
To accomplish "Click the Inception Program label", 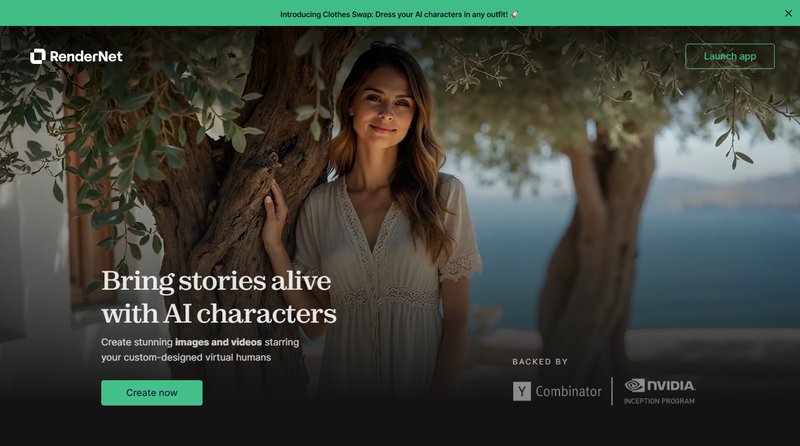I will point(659,401).
